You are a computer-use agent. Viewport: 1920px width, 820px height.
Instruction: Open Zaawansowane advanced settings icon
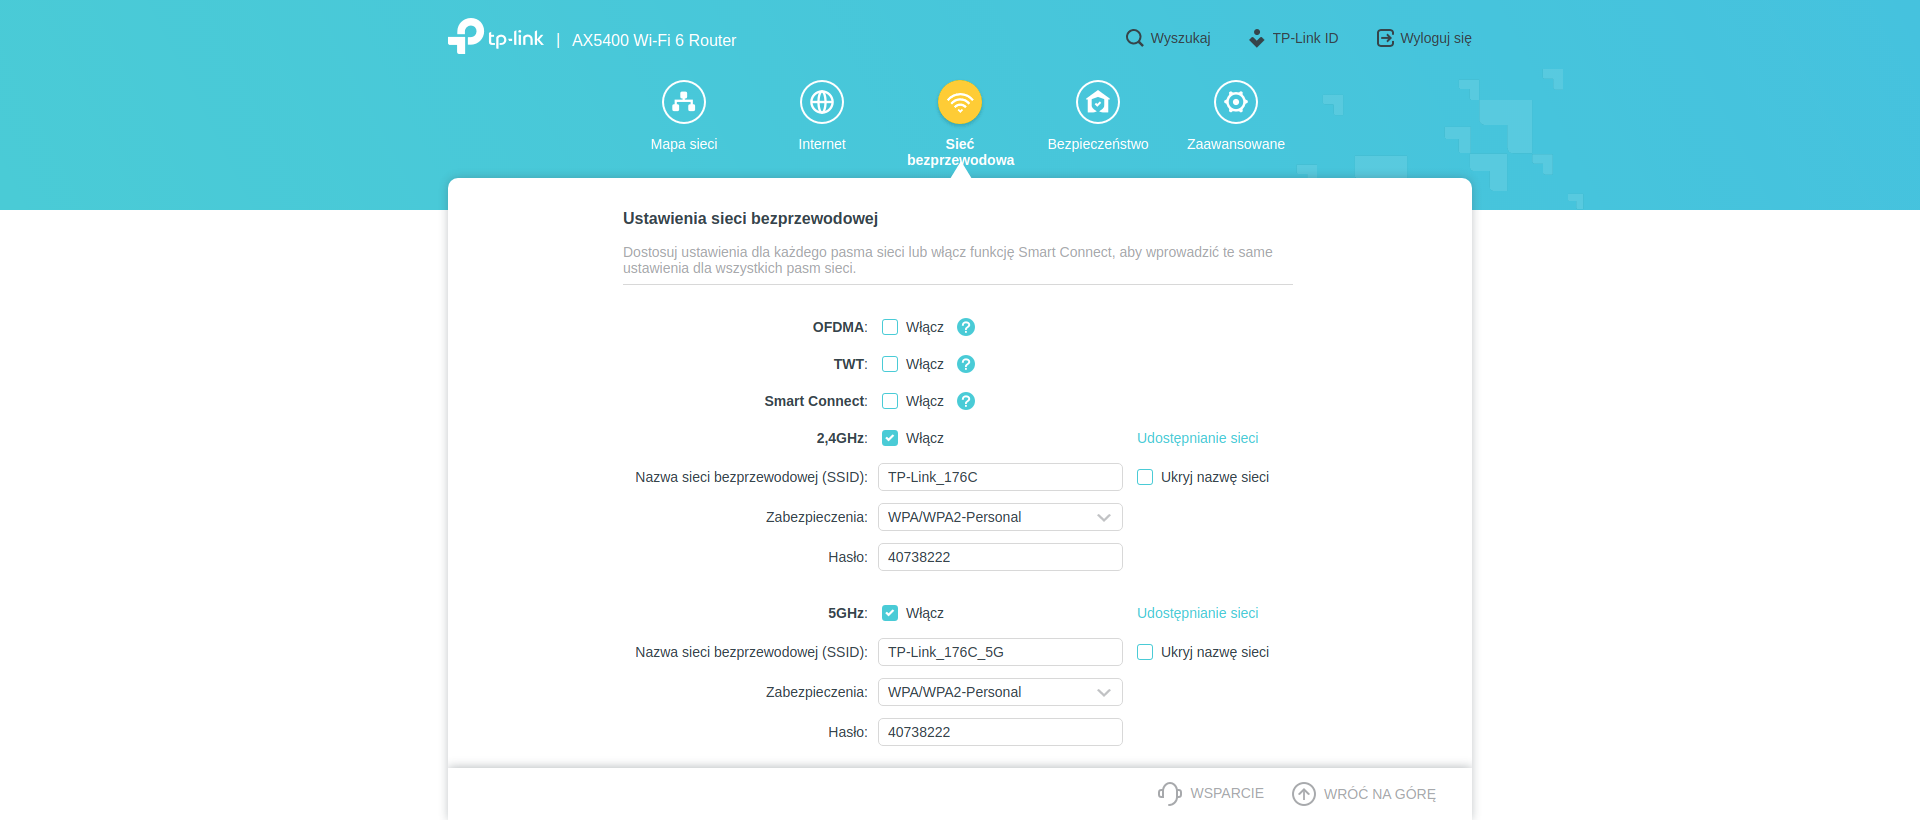pos(1235,102)
